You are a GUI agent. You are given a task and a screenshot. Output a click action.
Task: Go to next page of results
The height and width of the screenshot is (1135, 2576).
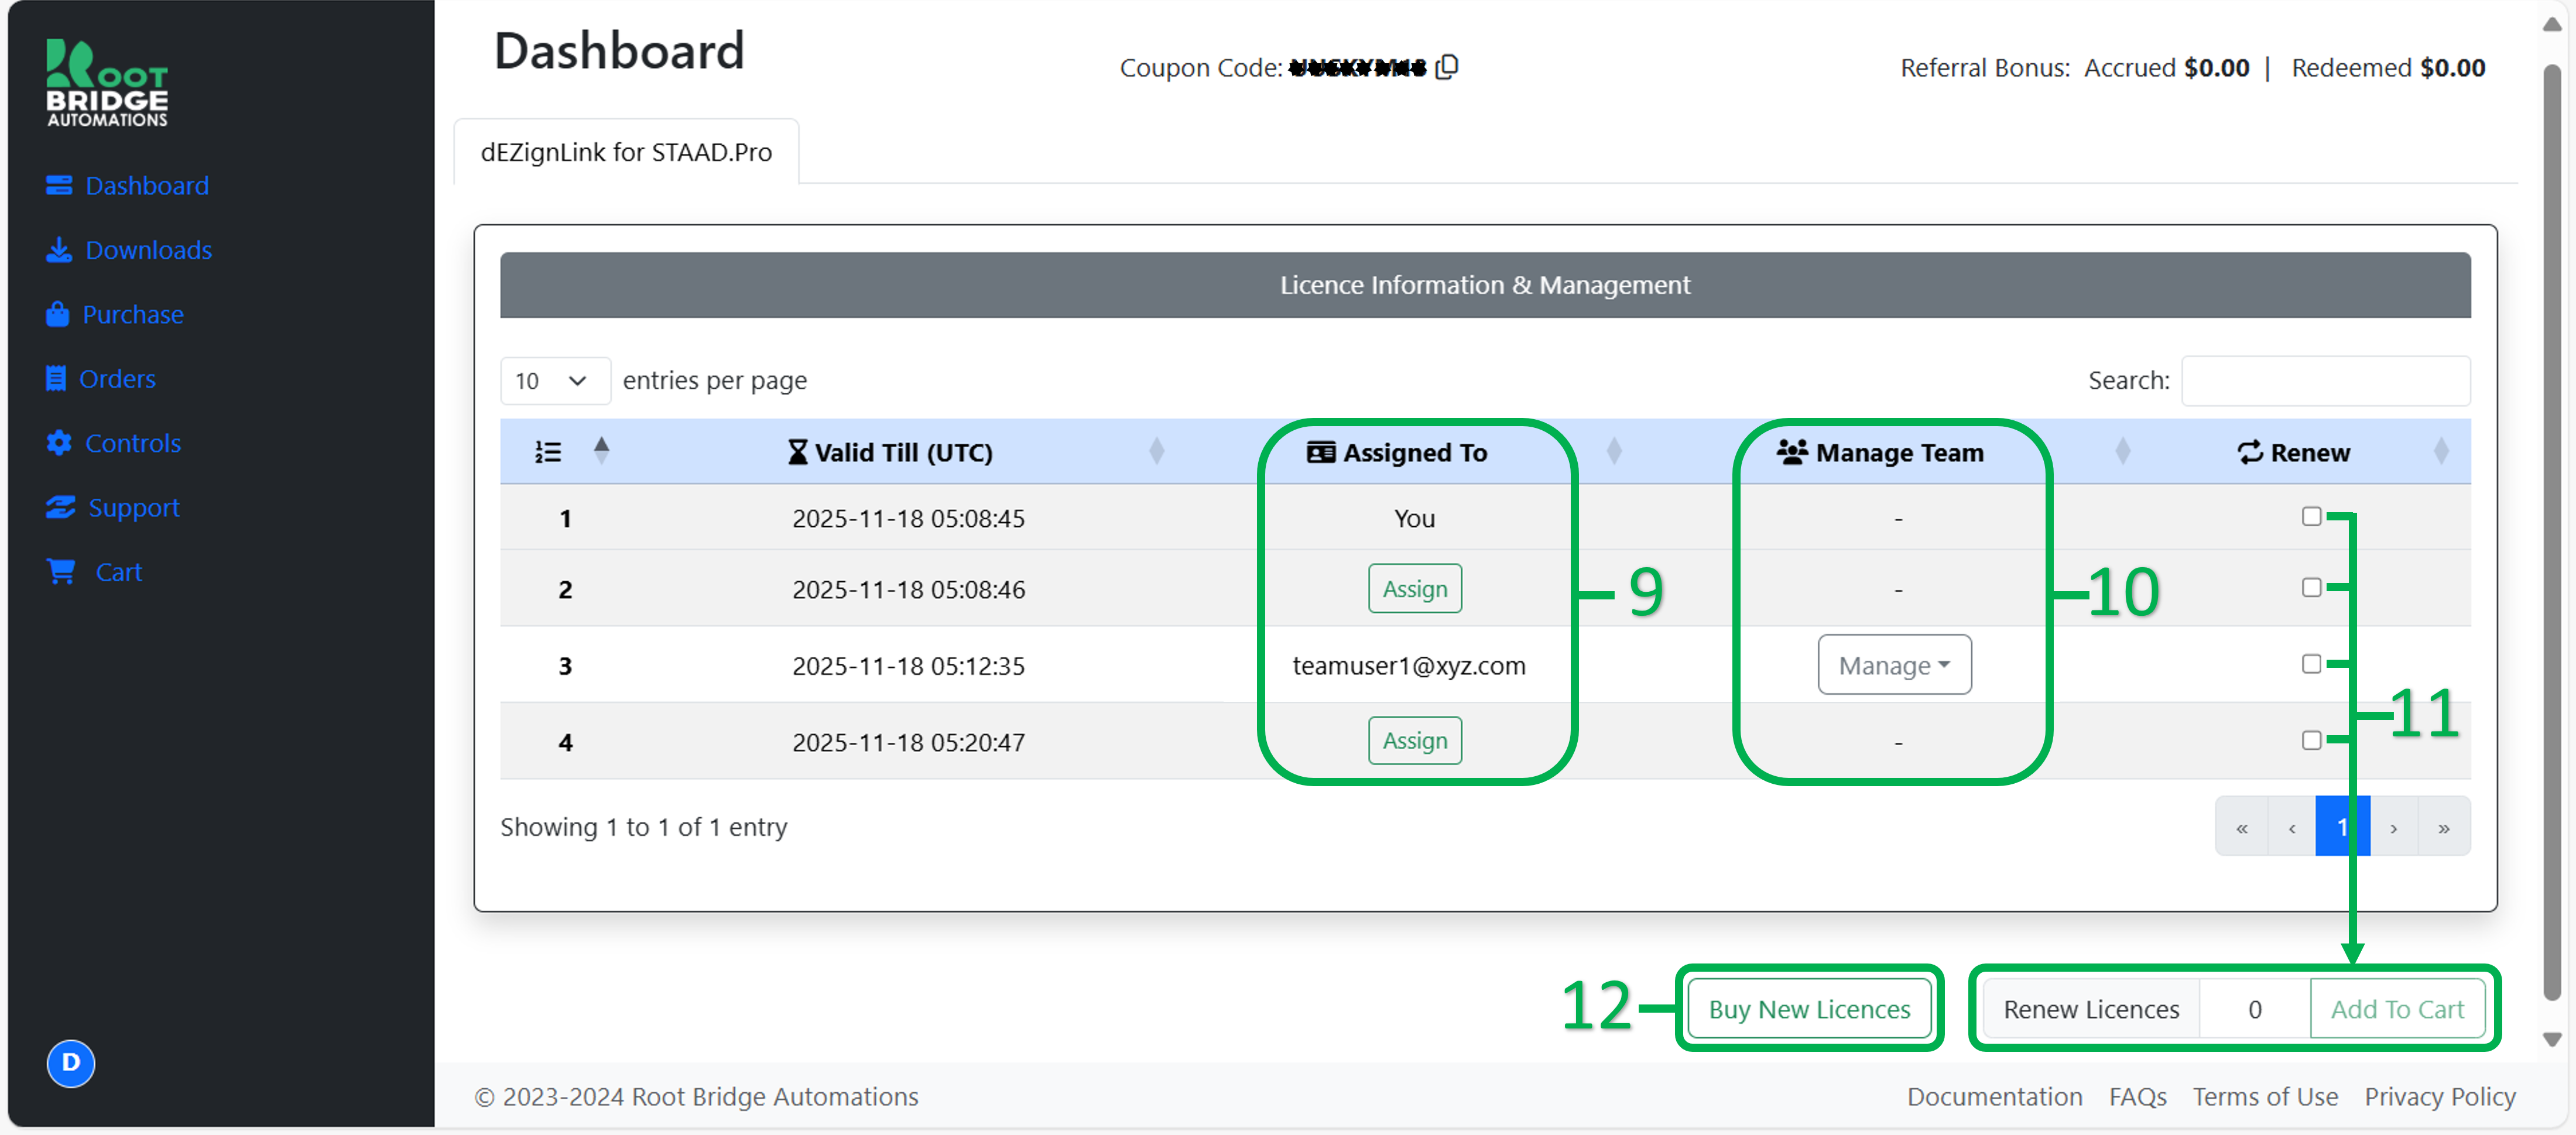point(2393,827)
